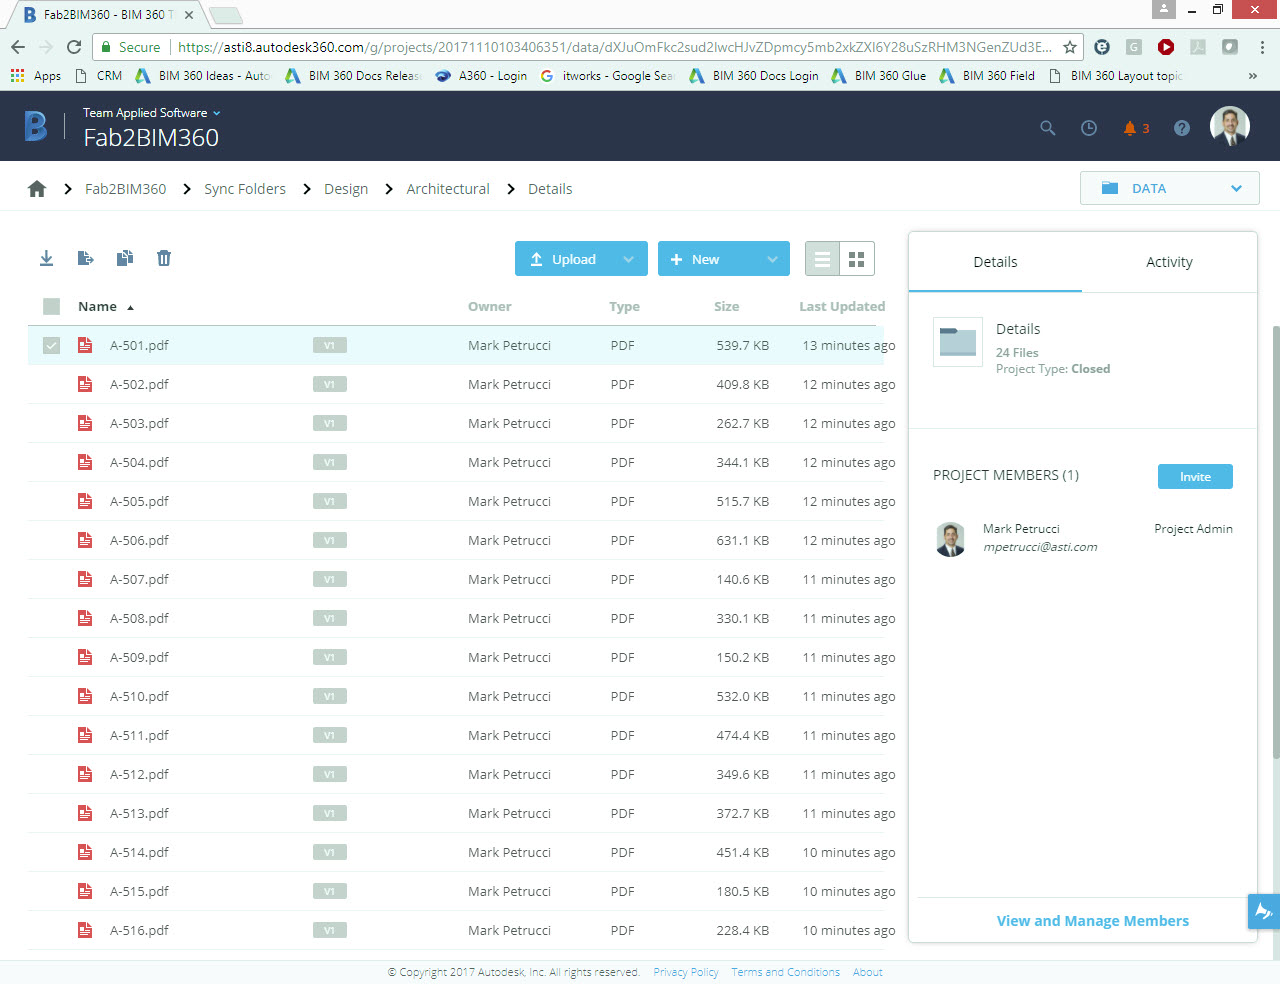Open file A-514.pdf

coord(139,852)
